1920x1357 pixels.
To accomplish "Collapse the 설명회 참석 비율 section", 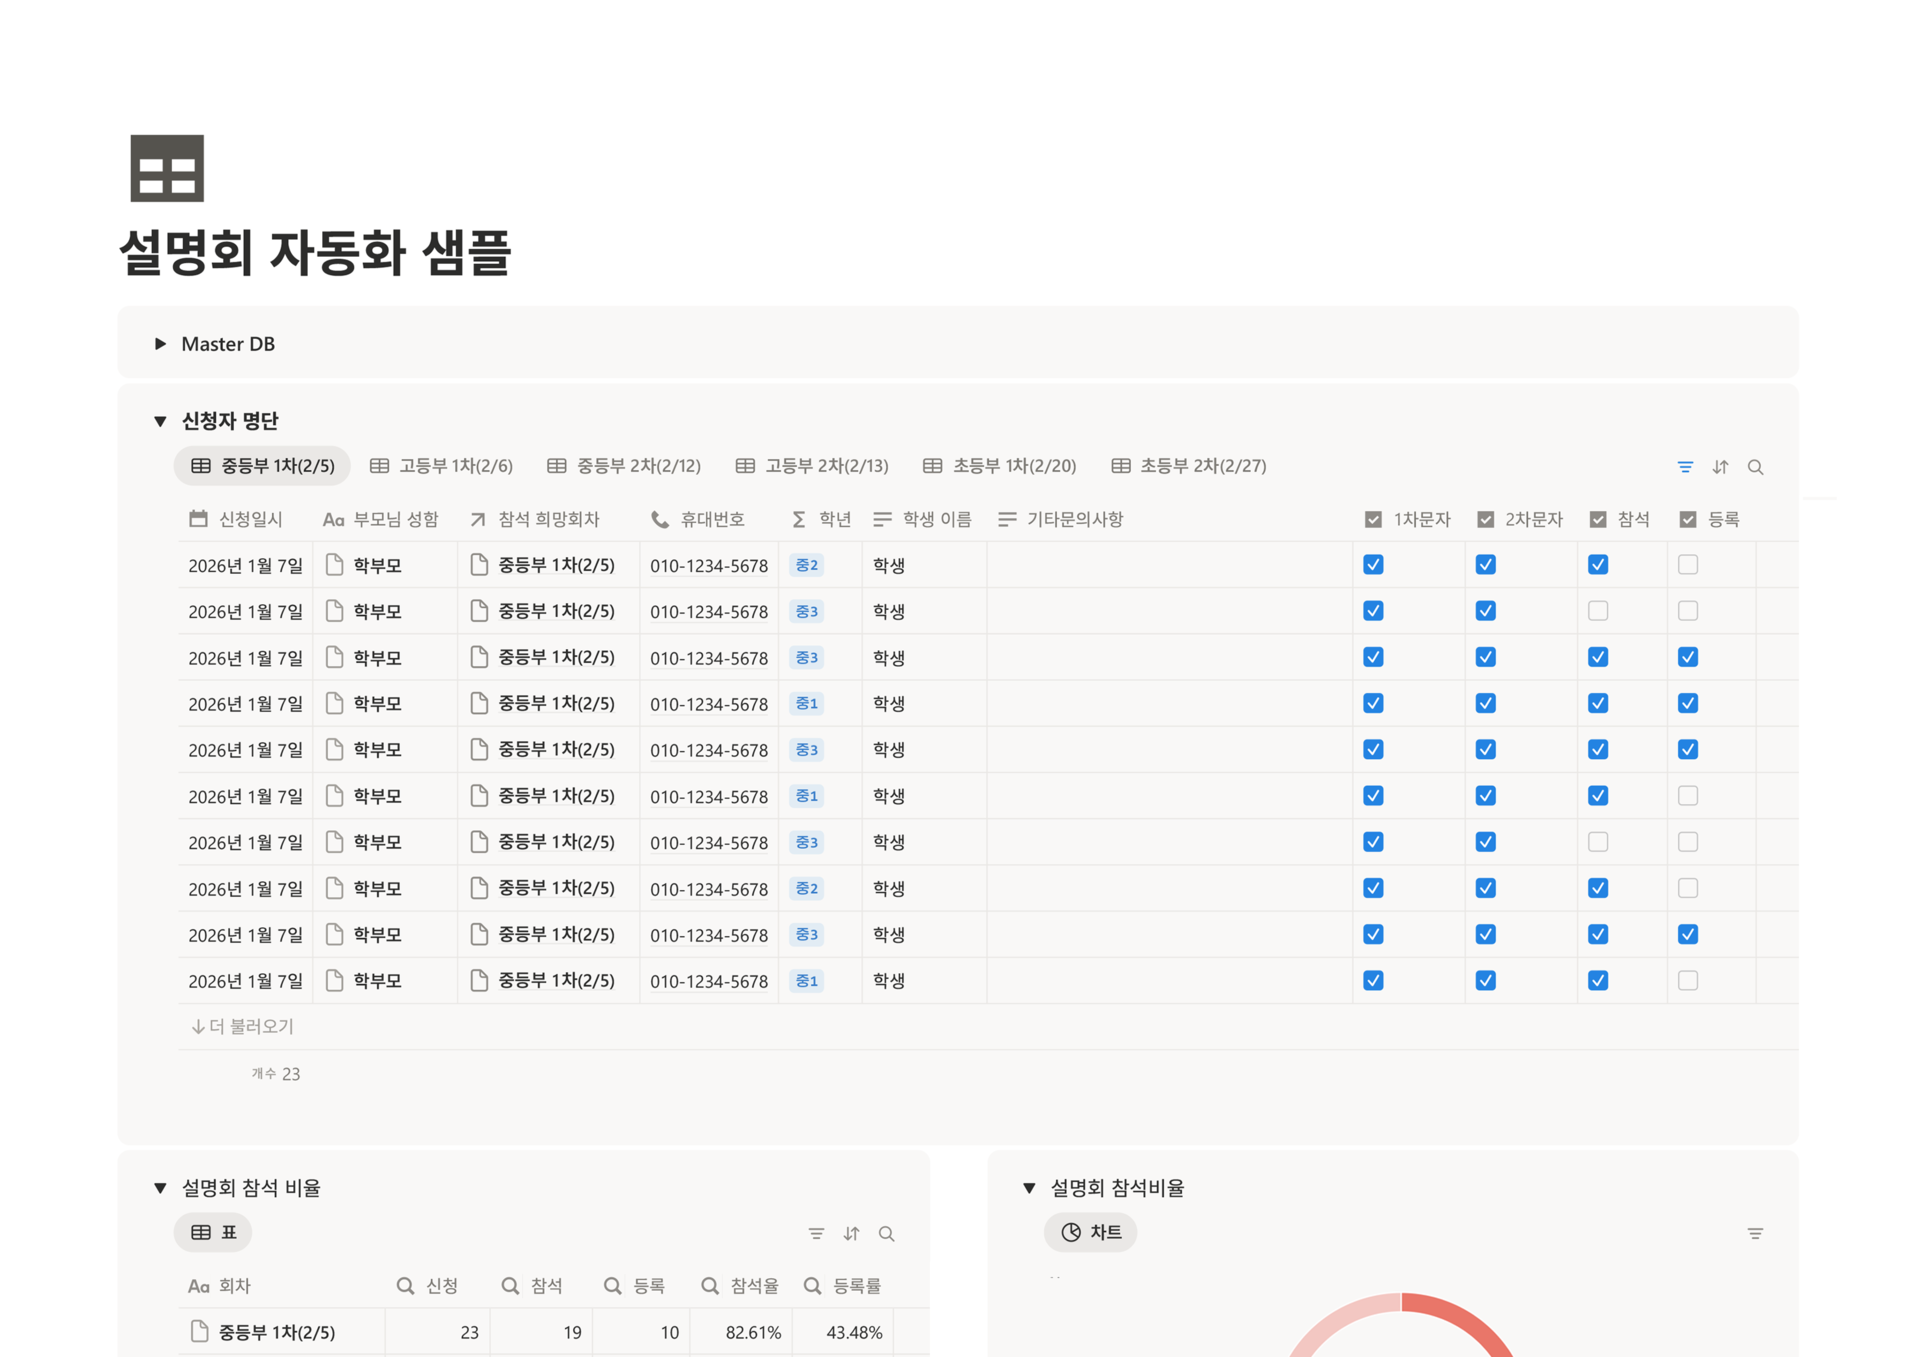I will [161, 1187].
